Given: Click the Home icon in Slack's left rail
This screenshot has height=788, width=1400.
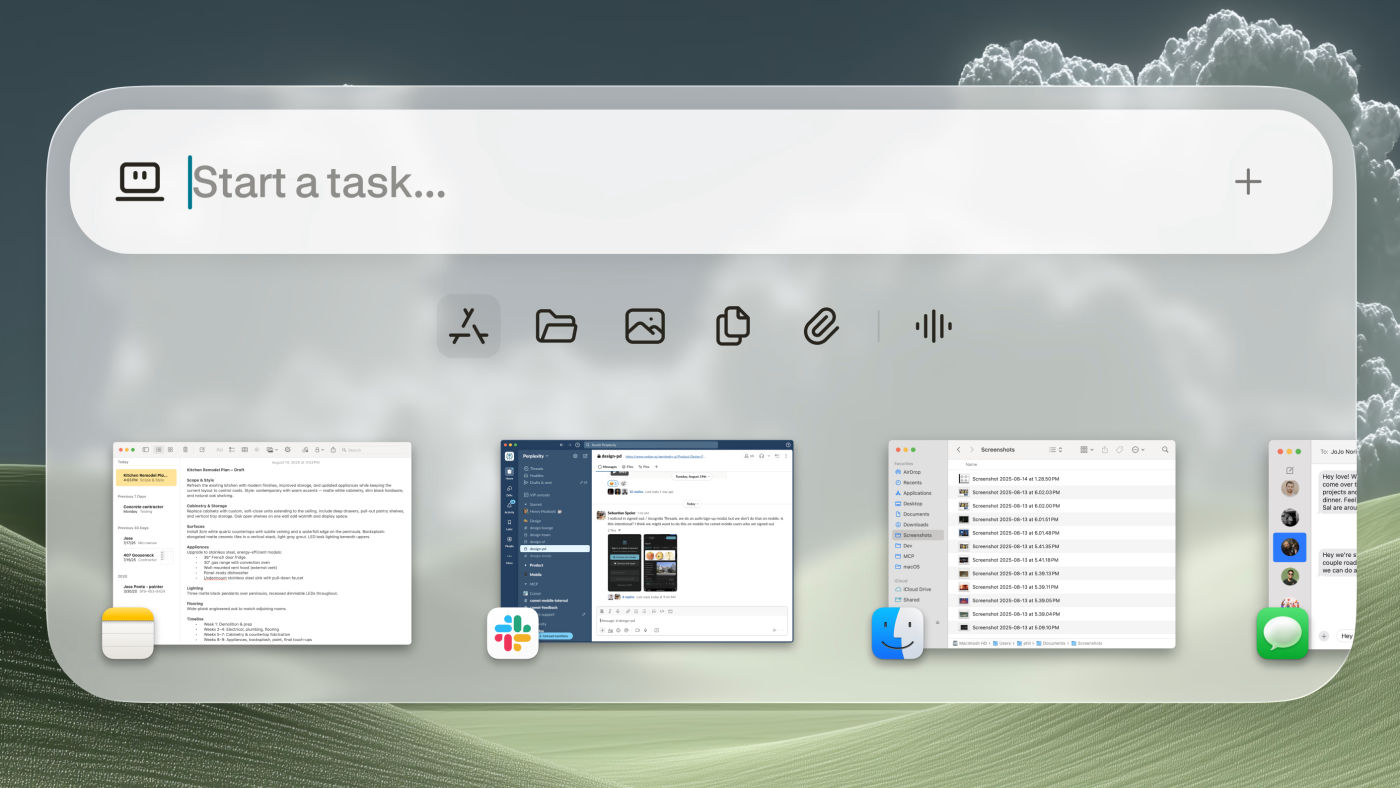Looking at the screenshot, I should [509, 474].
